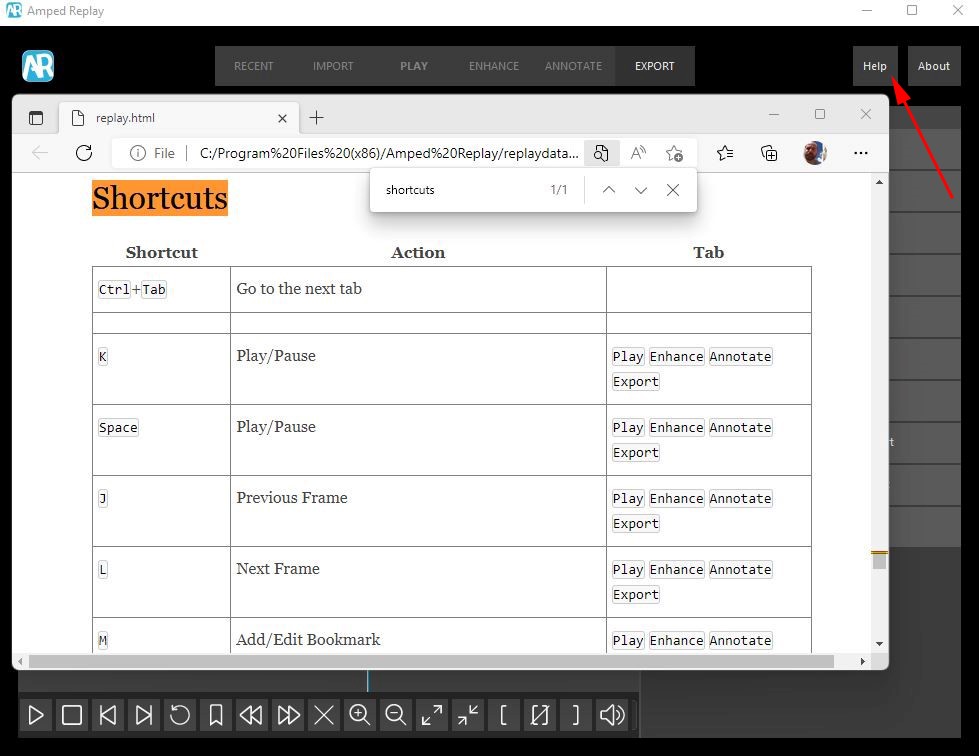979x756 pixels.
Task: Click the vertical scrollbar down arrow
Action: coord(879,643)
